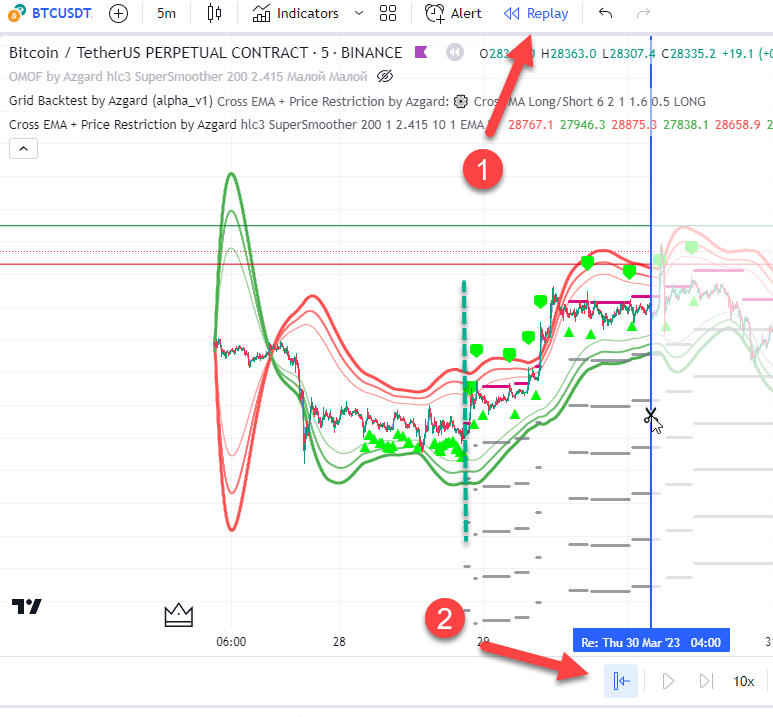
Task: Click the 28 date axis label
Action: (339, 642)
